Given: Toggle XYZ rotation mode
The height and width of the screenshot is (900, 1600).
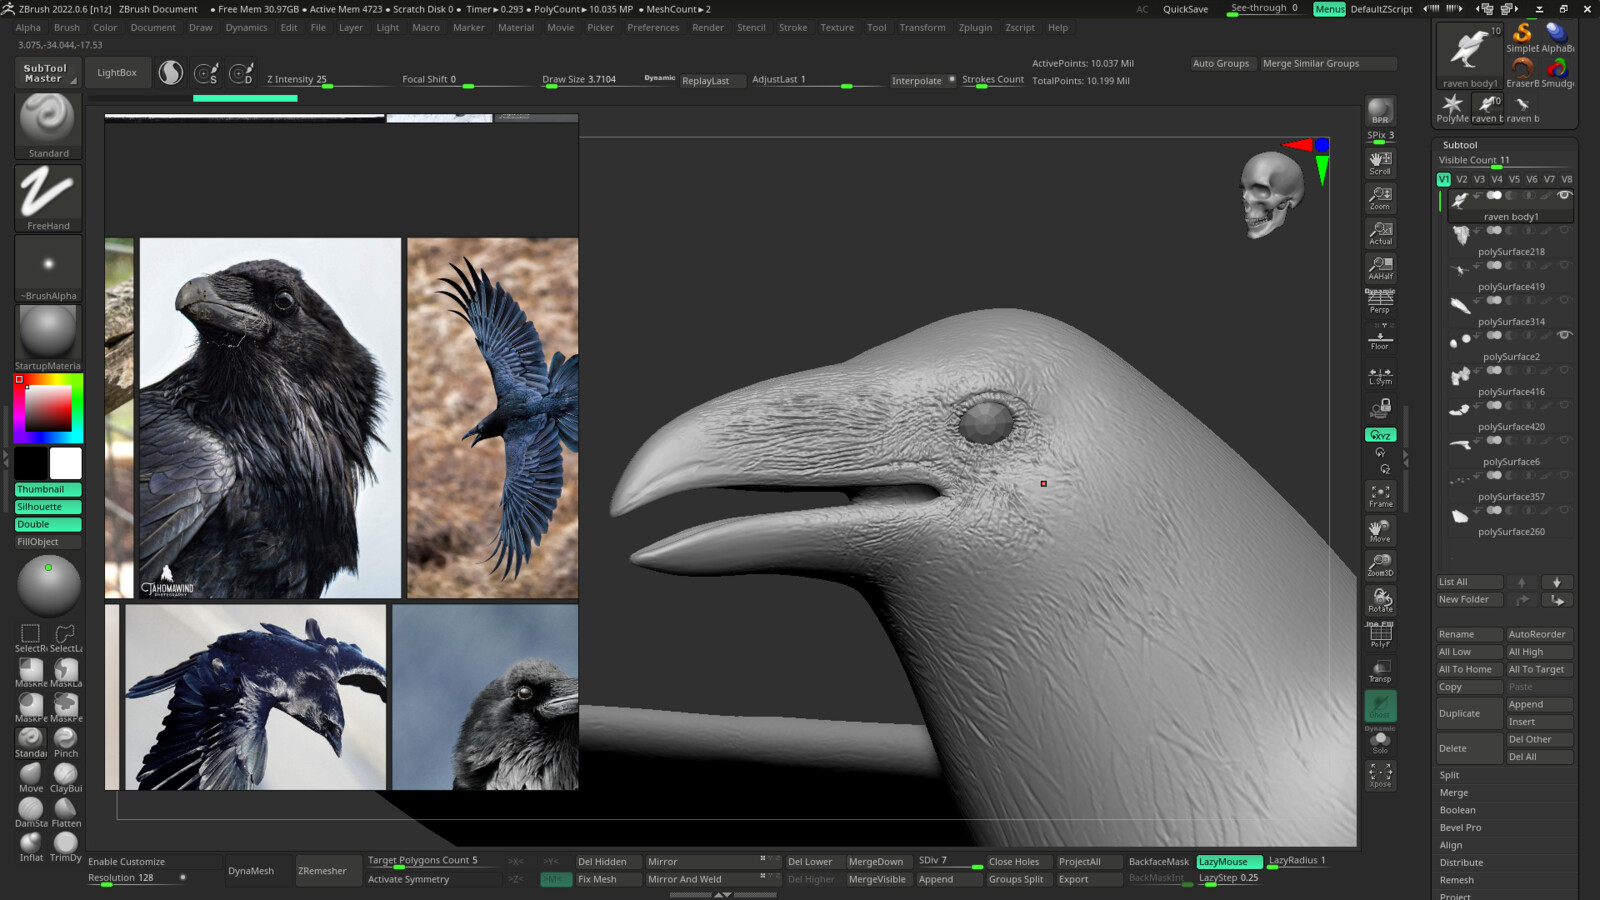Looking at the screenshot, I should pos(1380,435).
